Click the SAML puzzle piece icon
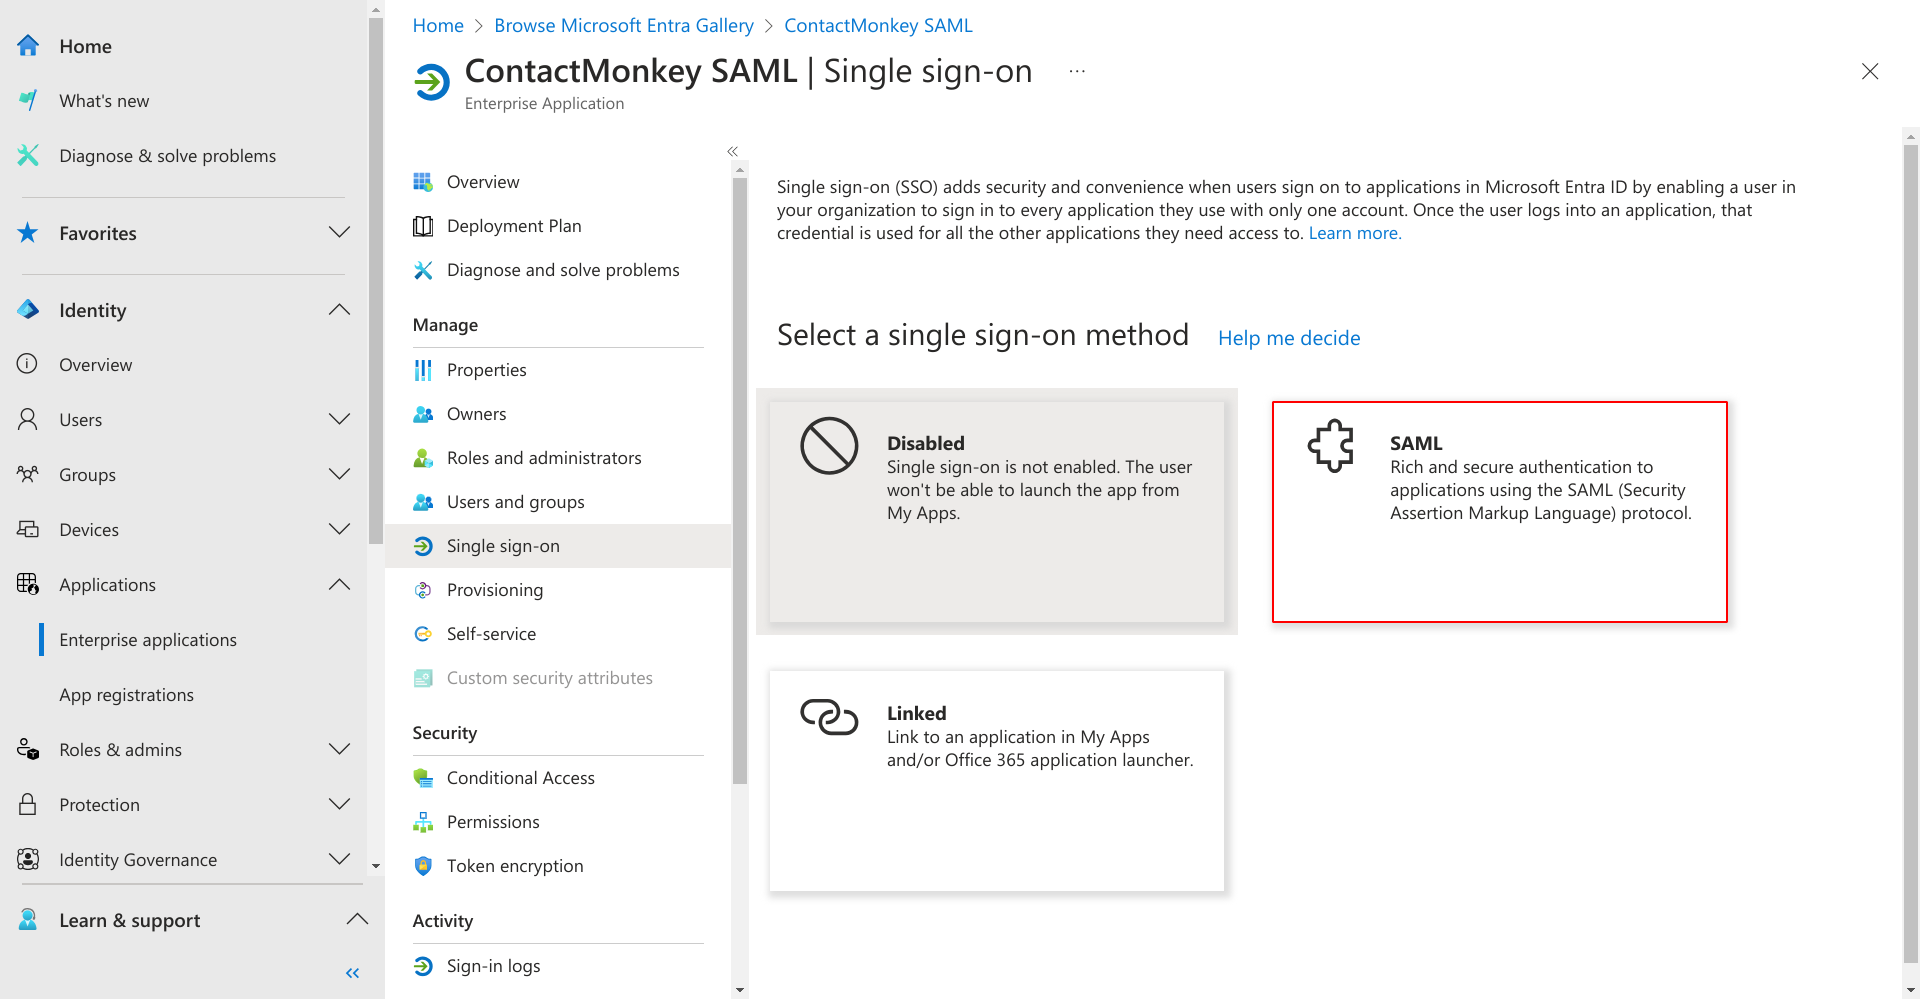This screenshot has width=1920, height=999. coord(1331,446)
